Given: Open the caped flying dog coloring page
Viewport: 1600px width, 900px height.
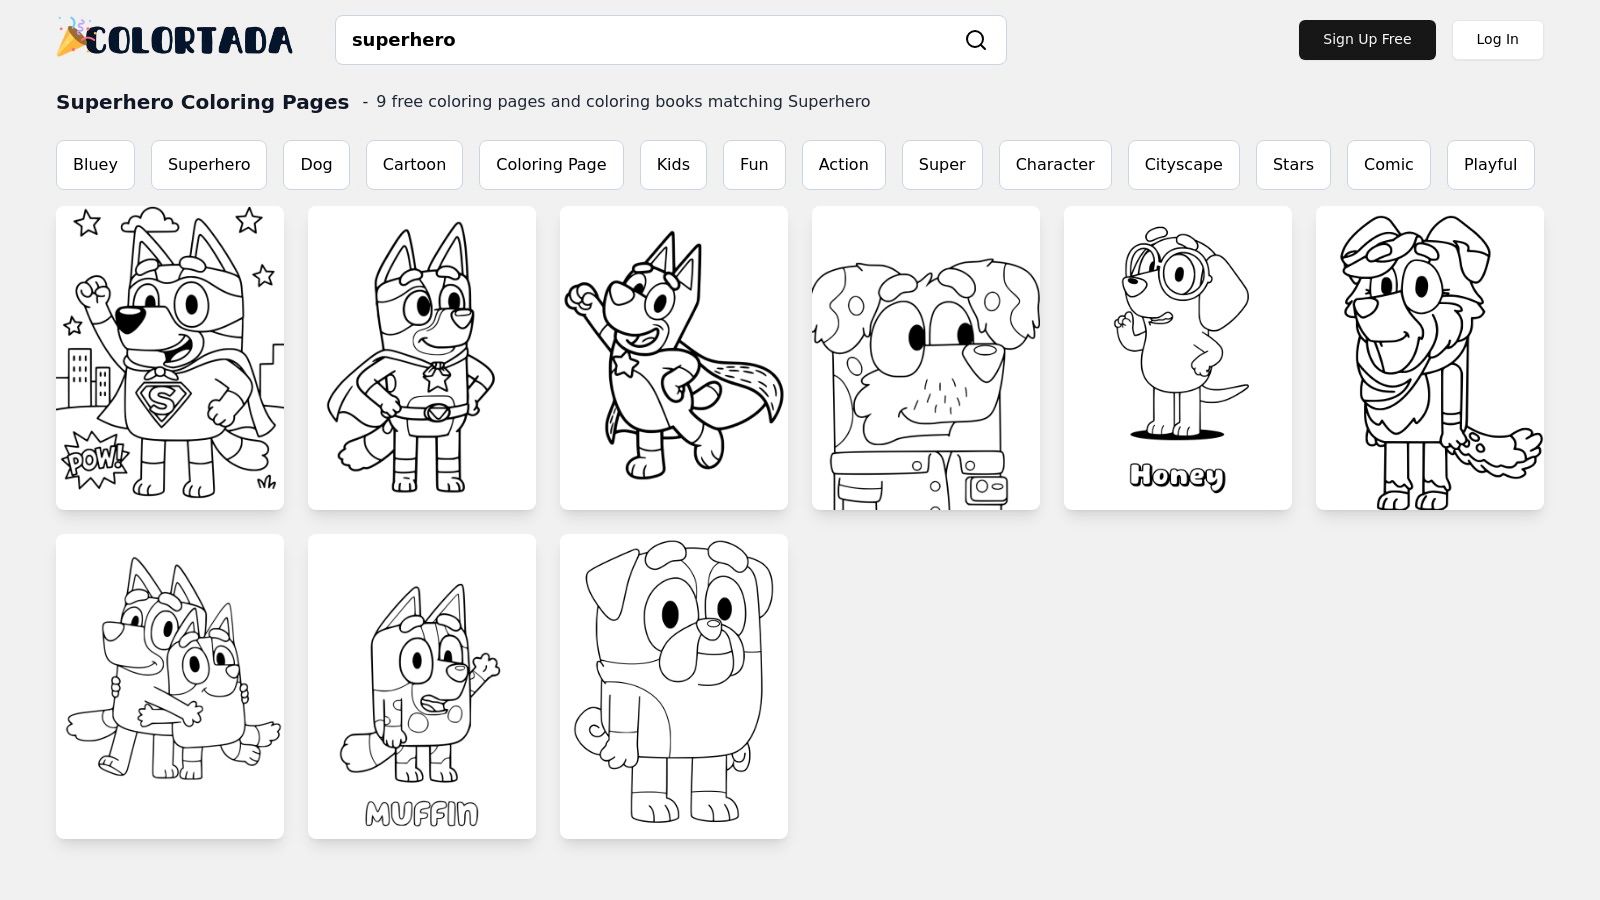Looking at the screenshot, I should point(673,357).
